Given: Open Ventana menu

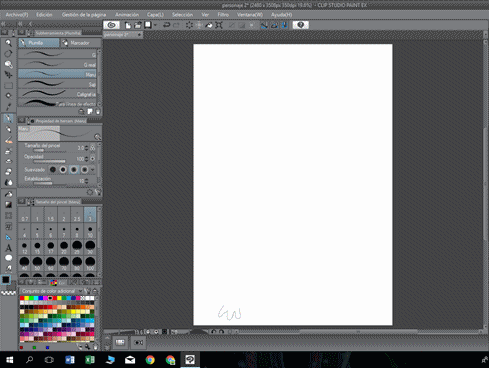Looking at the screenshot, I should [x=250, y=15].
